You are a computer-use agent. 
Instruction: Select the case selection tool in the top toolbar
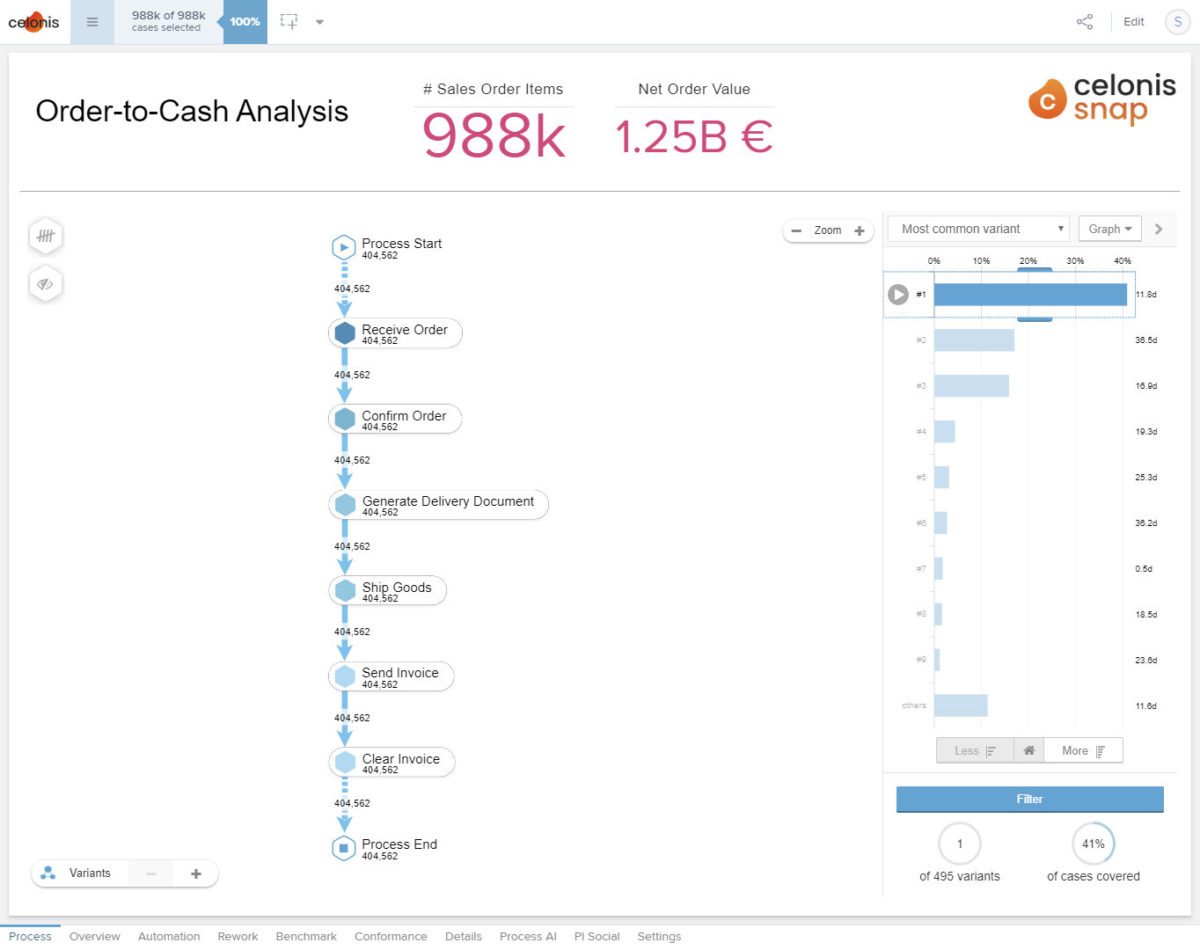tap(288, 21)
